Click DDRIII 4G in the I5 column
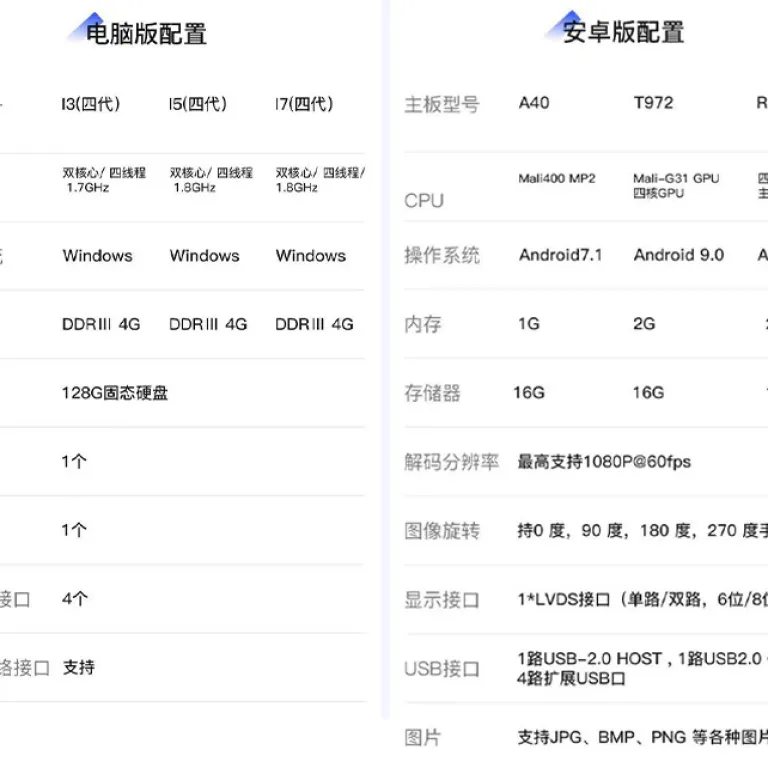Image resolution: width=768 pixels, height=768 pixels. 208,324
